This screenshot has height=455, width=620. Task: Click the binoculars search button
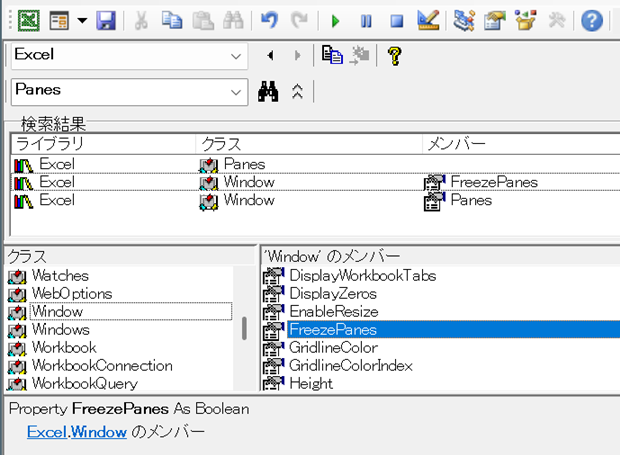267,91
